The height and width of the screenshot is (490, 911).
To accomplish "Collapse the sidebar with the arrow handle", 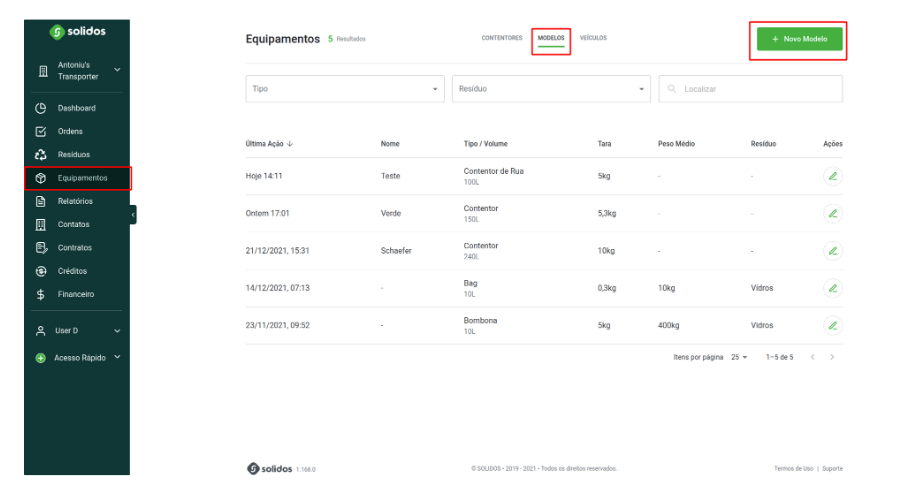I will 133,214.
